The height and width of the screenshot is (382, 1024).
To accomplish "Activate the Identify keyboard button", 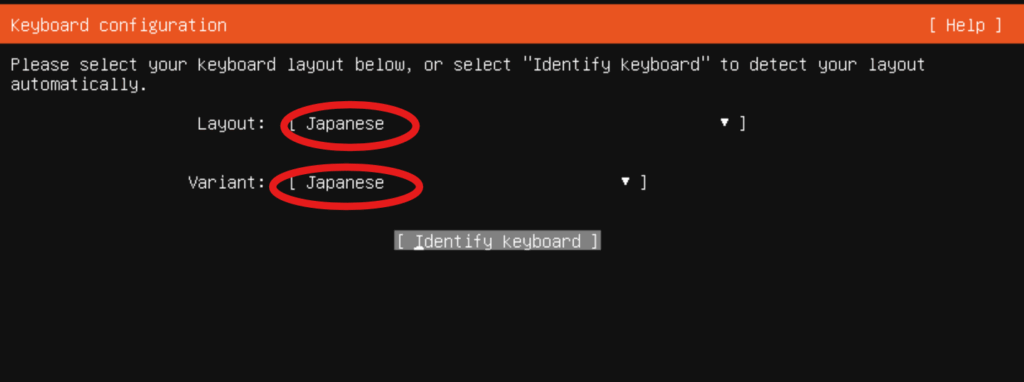I will 497,241.
